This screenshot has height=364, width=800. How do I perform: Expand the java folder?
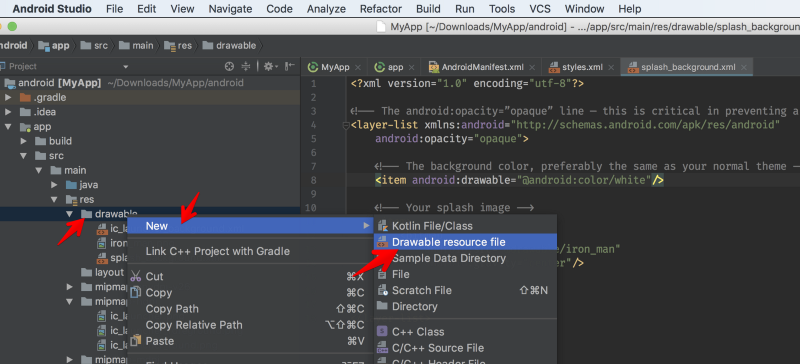pyautogui.click(x=54, y=185)
